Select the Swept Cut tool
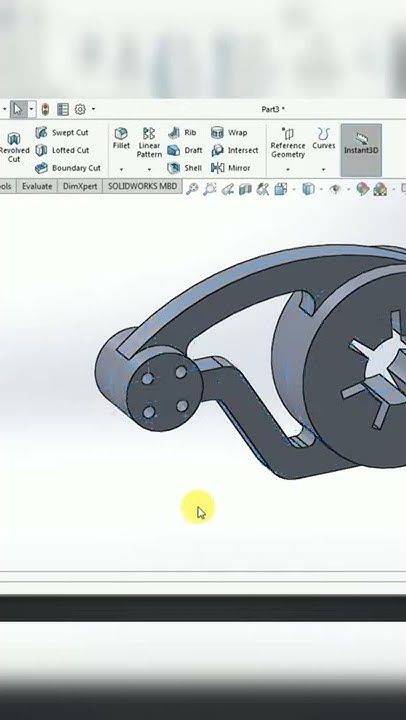This screenshot has width=406, height=720. click(62, 133)
